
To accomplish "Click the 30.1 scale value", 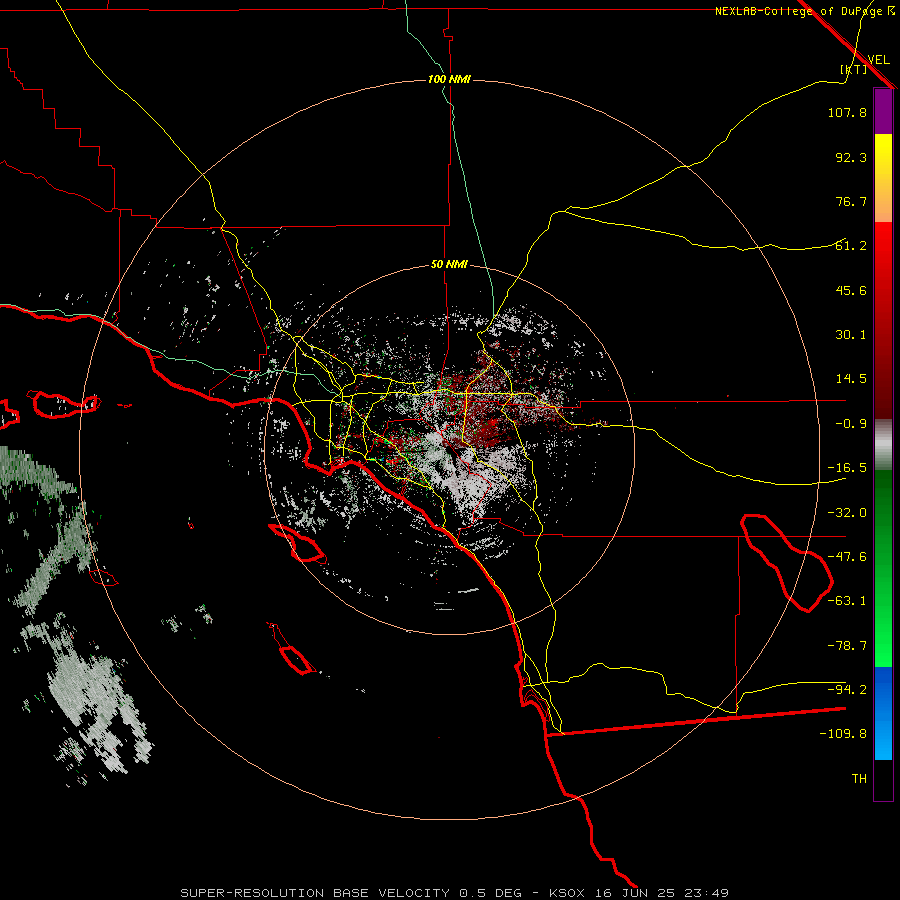I will 851,335.
